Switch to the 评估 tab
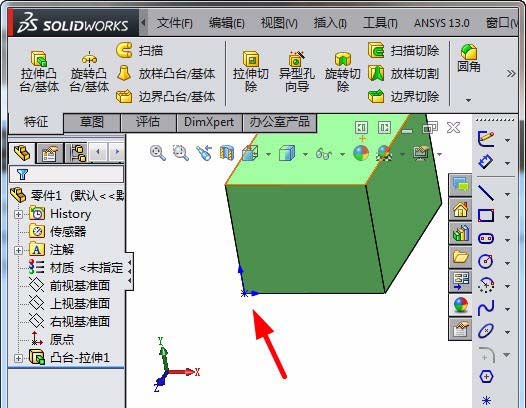 point(148,122)
